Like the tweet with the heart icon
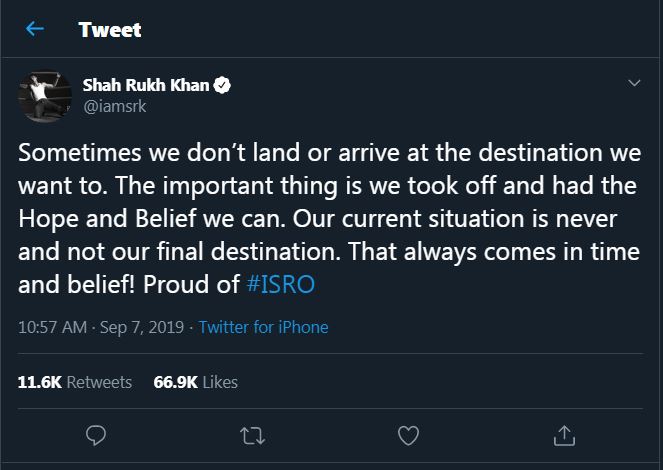The image size is (663, 470). (x=408, y=435)
